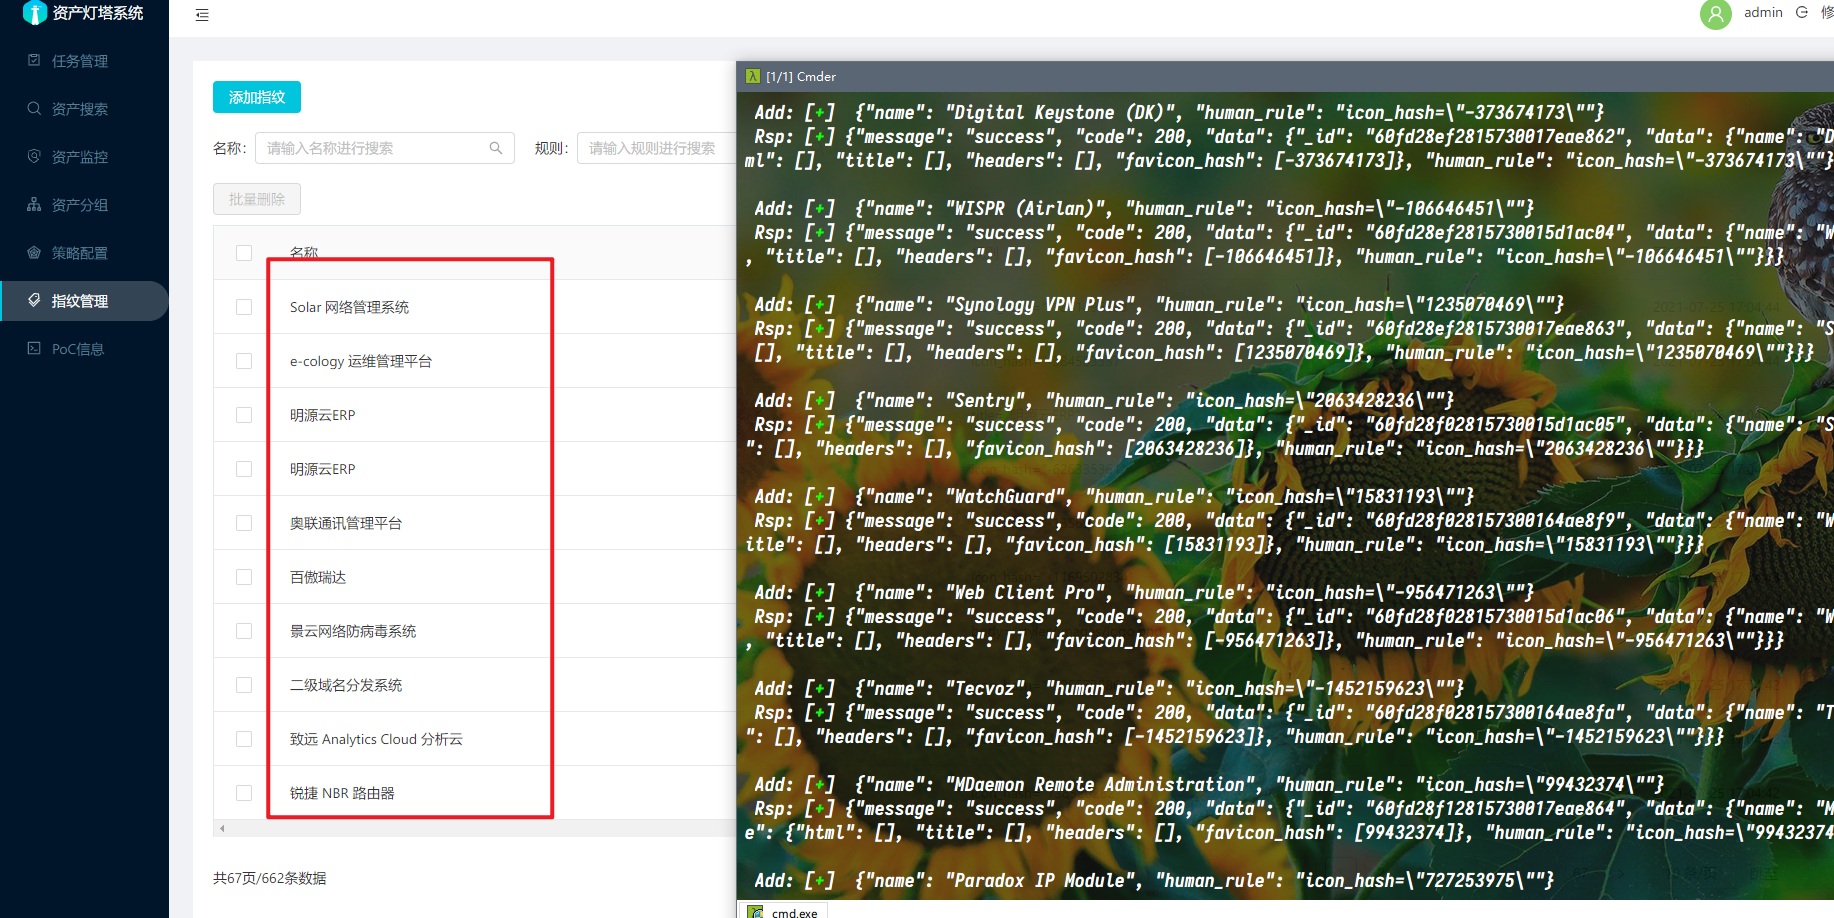Check the 致远 Analytics Cloud row checkbox
This screenshot has height=918, width=1834.
(244, 739)
